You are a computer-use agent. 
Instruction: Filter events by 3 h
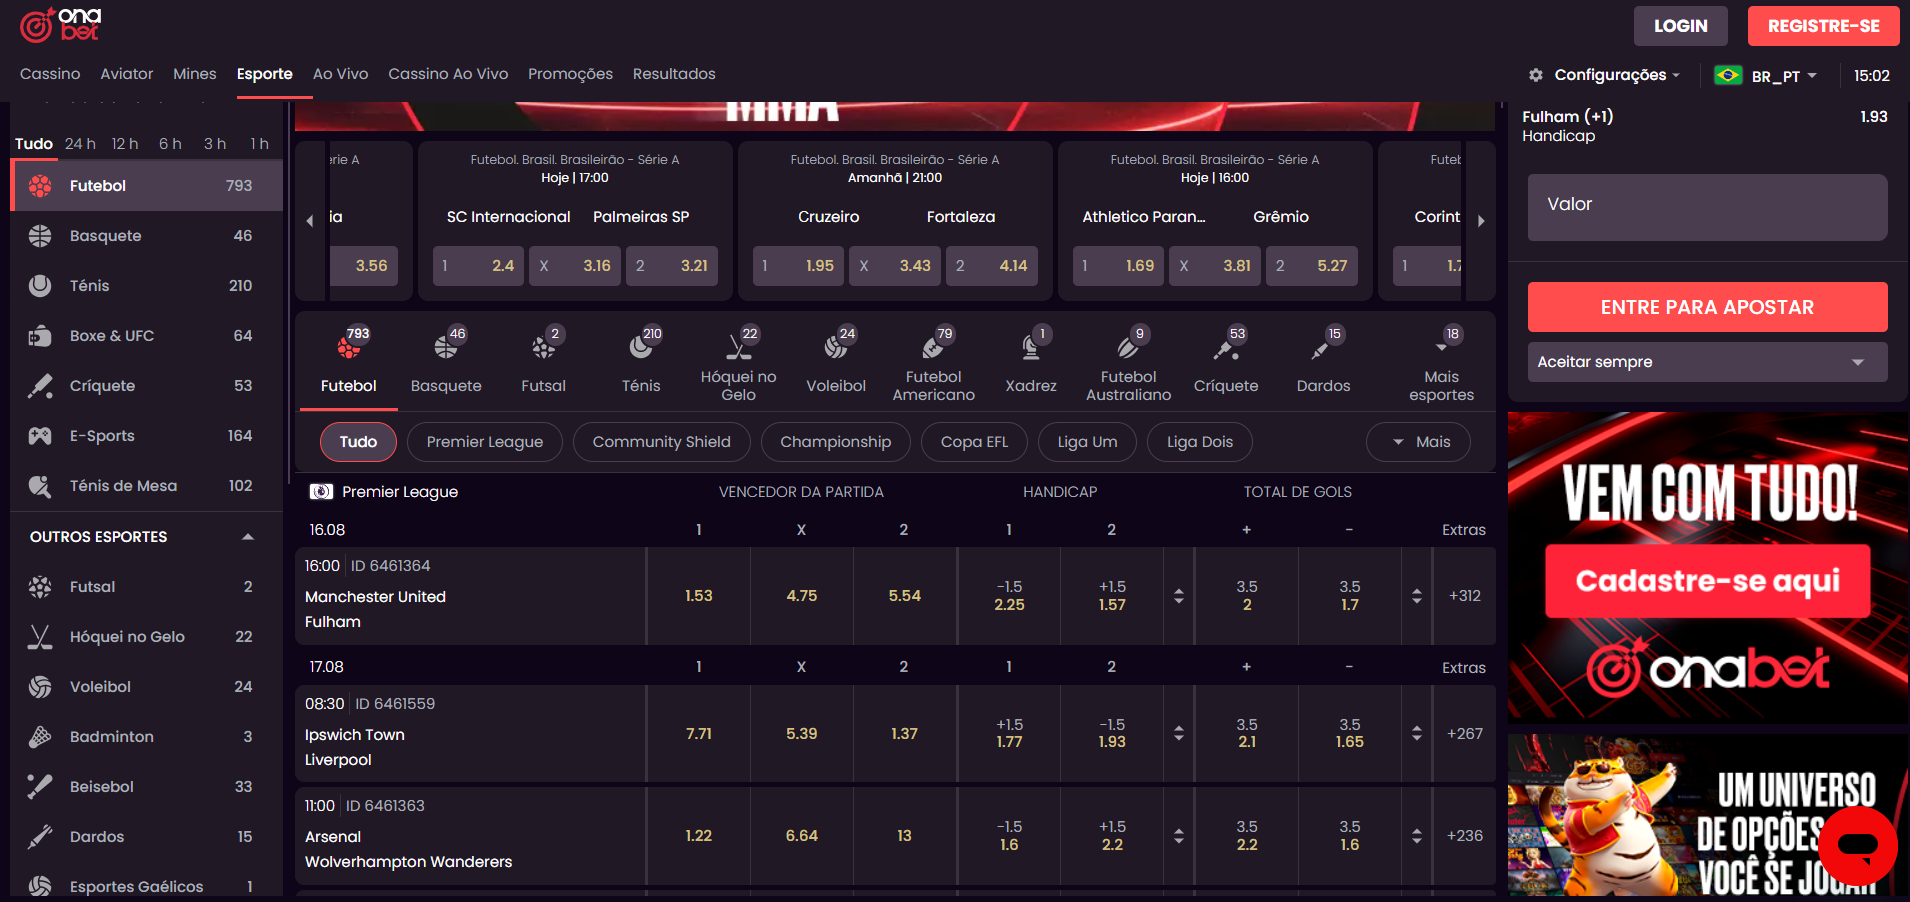(x=215, y=144)
